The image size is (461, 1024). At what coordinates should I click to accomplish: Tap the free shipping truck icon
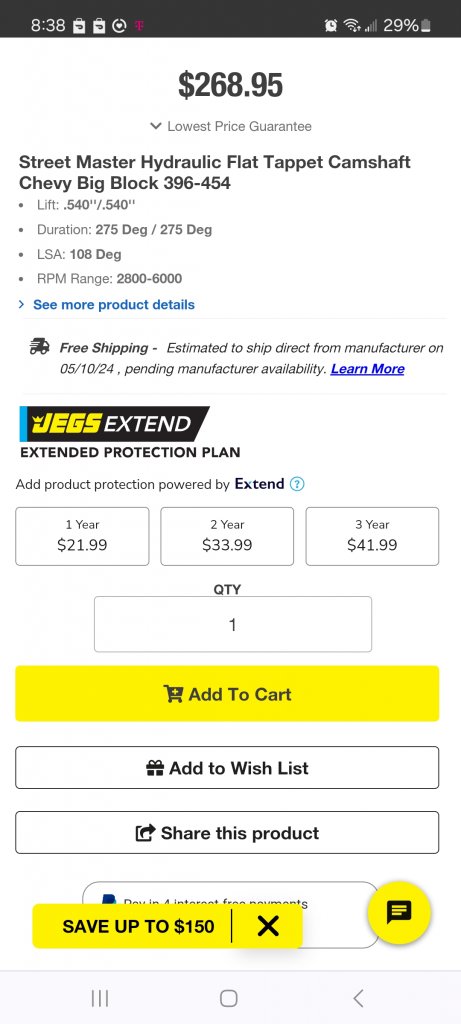pos(39,347)
